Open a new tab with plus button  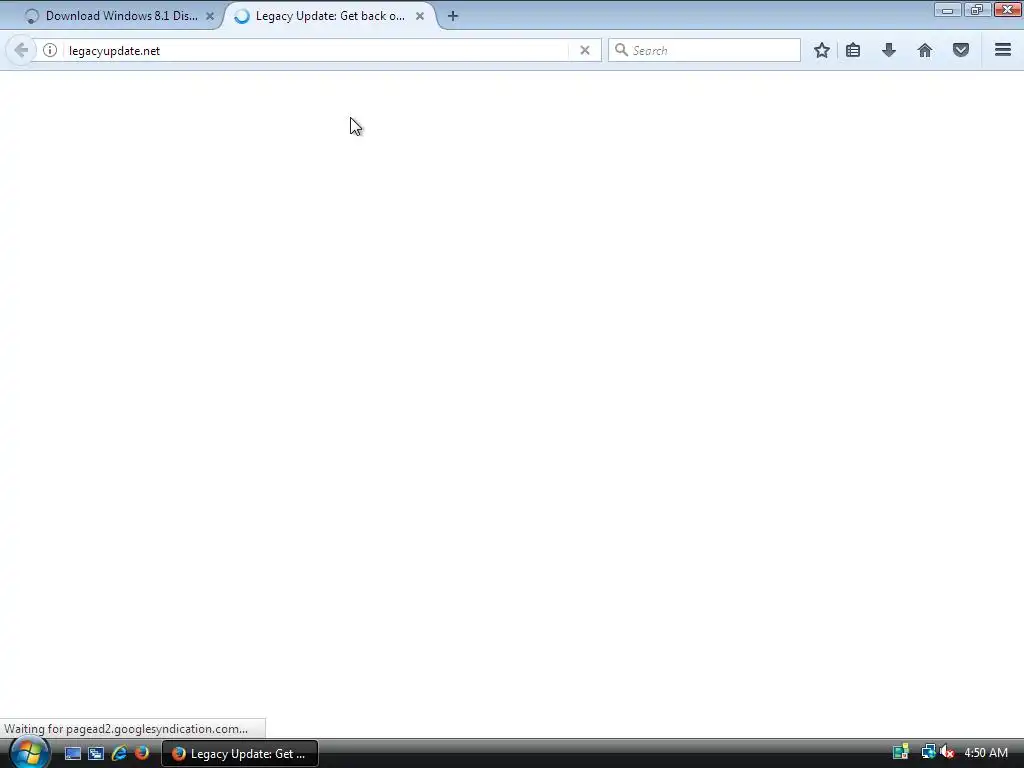[453, 16]
